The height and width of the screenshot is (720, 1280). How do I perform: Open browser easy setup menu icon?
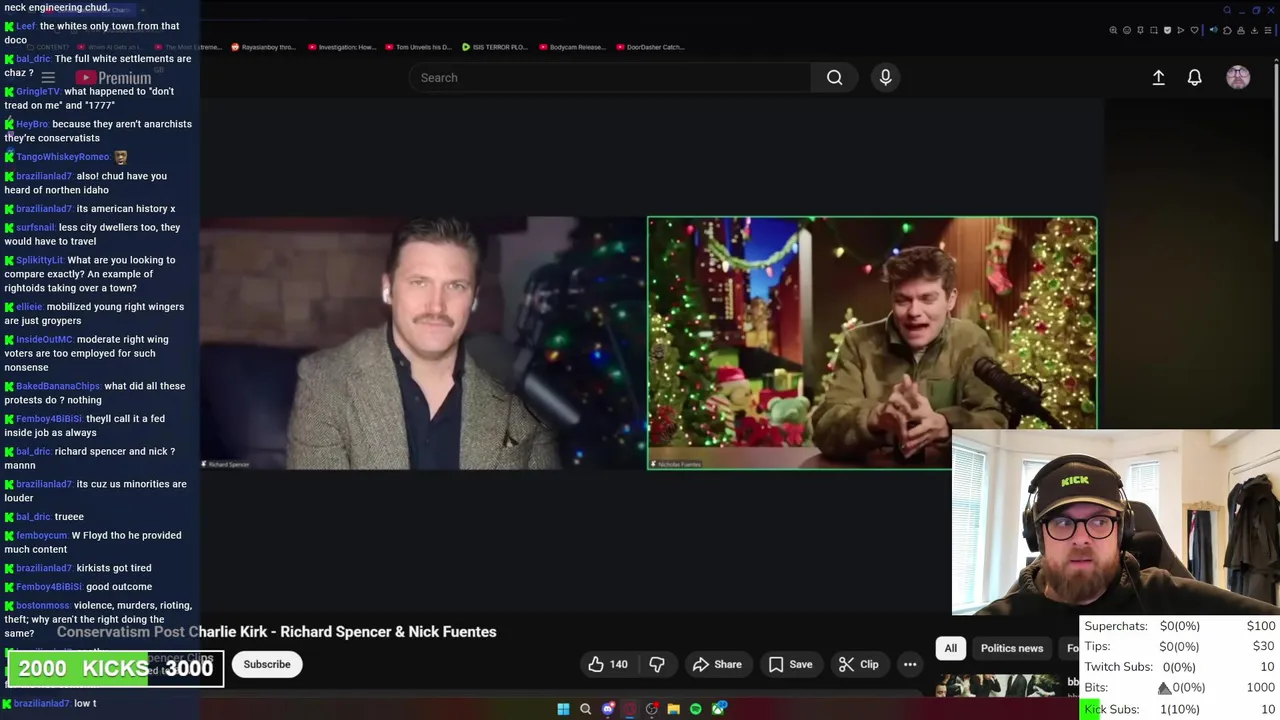pos(1268,30)
